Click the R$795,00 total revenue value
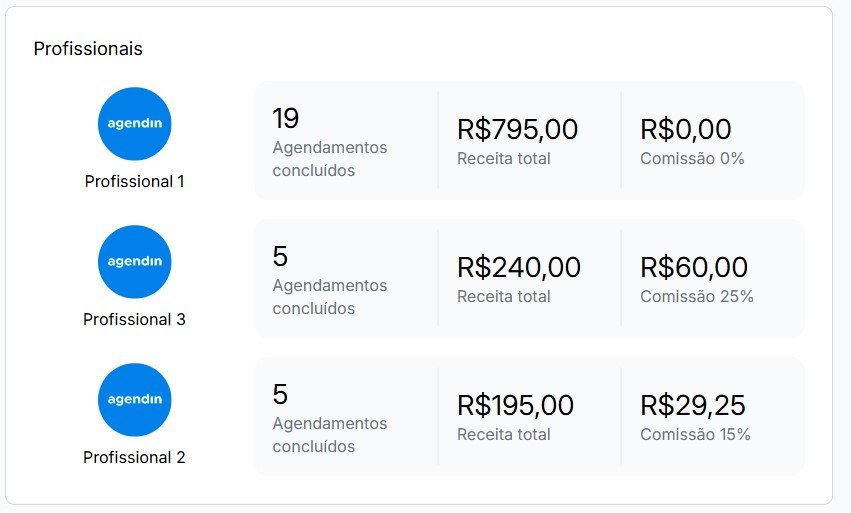The image size is (851, 513). pos(517,129)
